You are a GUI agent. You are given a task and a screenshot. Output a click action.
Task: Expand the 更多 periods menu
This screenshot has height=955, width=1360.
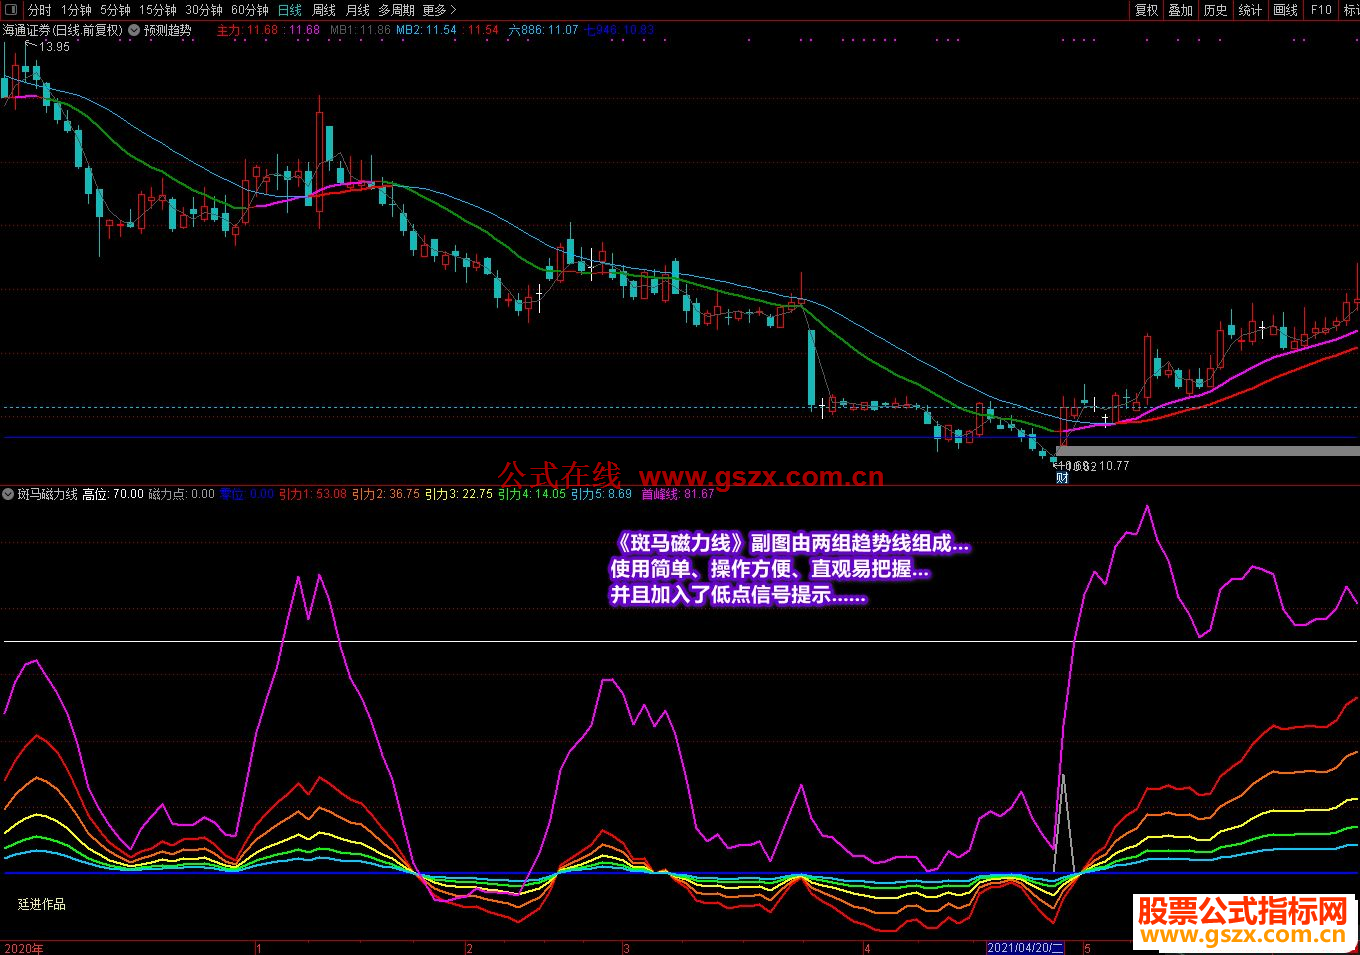[x=439, y=10]
